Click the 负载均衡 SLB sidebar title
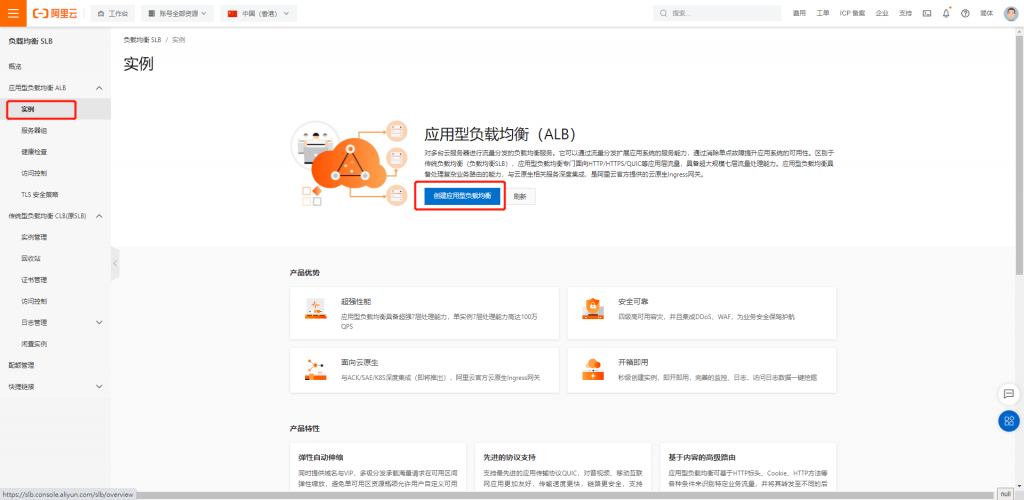The image size is (1024, 500). coord(30,41)
